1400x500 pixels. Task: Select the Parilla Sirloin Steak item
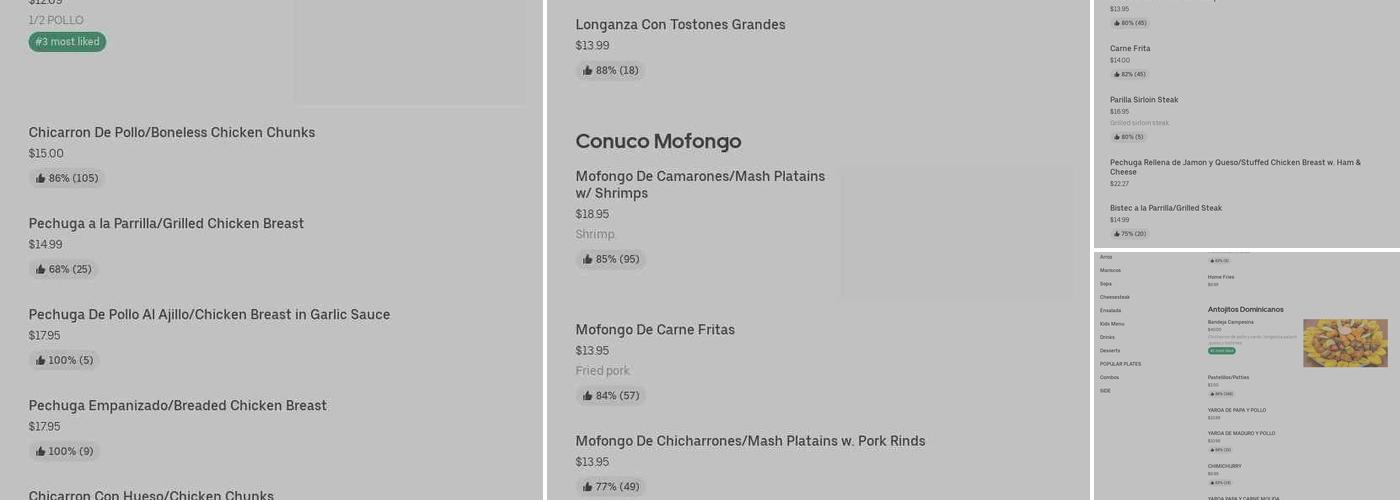point(1144,100)
